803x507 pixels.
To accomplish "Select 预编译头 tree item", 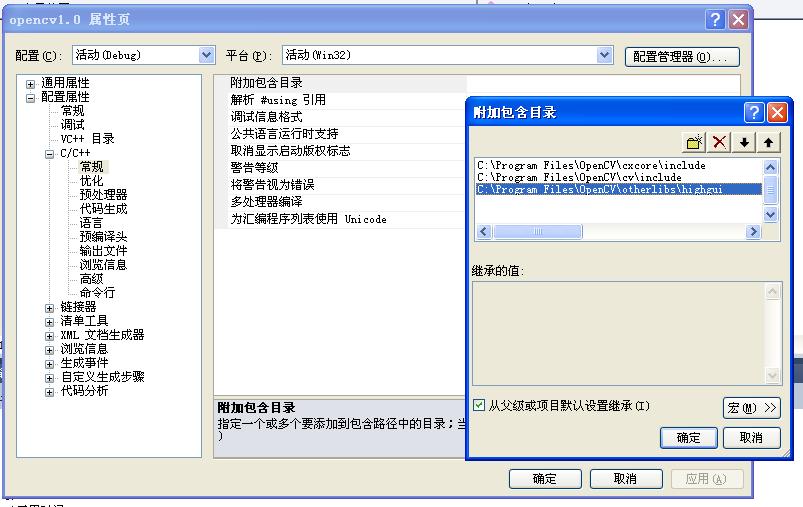I will 103,237.
